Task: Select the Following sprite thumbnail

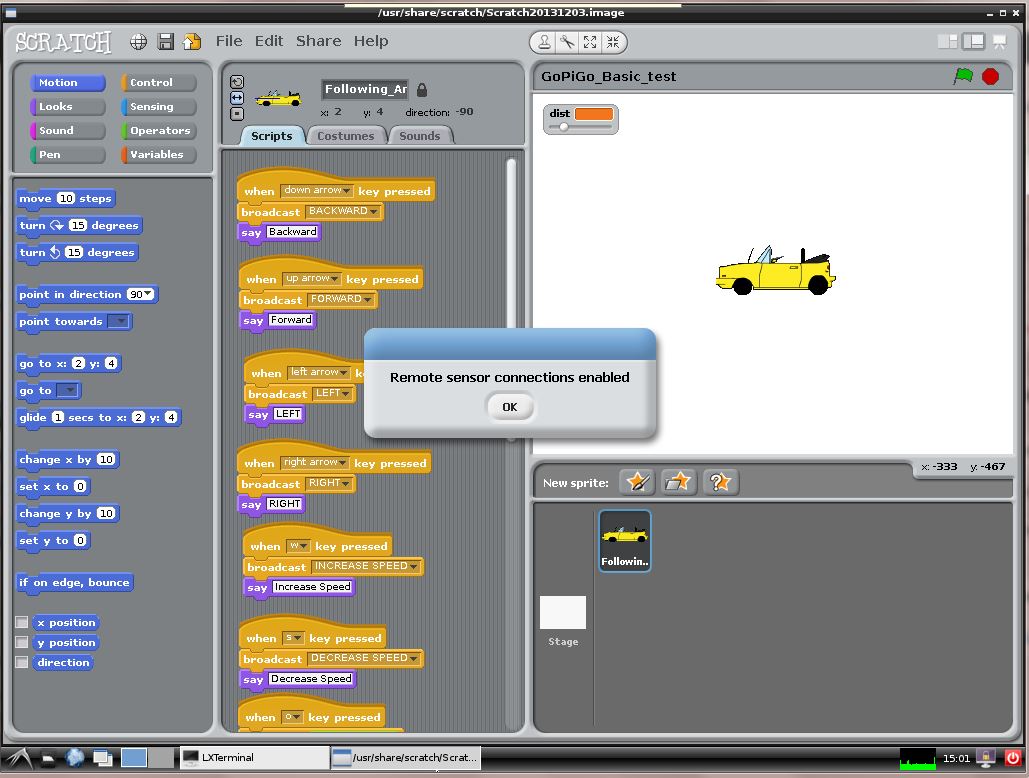Action: [x=625, y=541]
